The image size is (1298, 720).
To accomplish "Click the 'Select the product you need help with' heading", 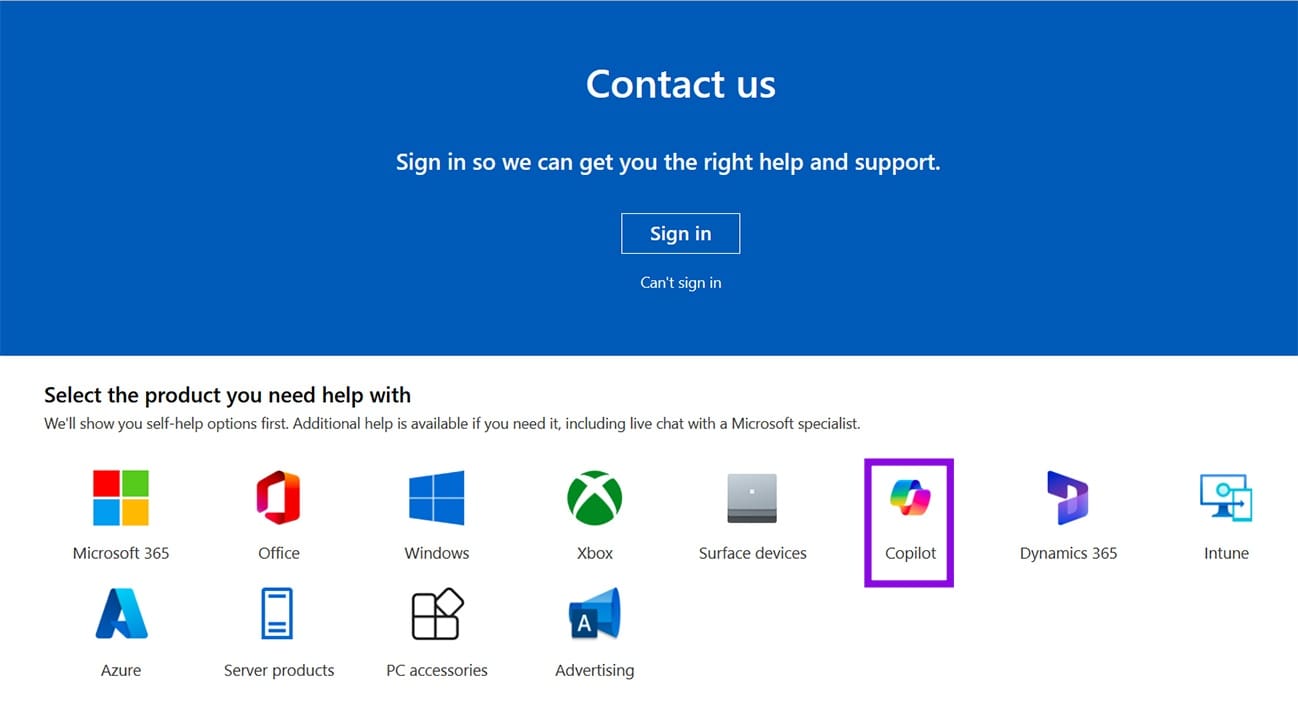I will (x=228, y=395).
